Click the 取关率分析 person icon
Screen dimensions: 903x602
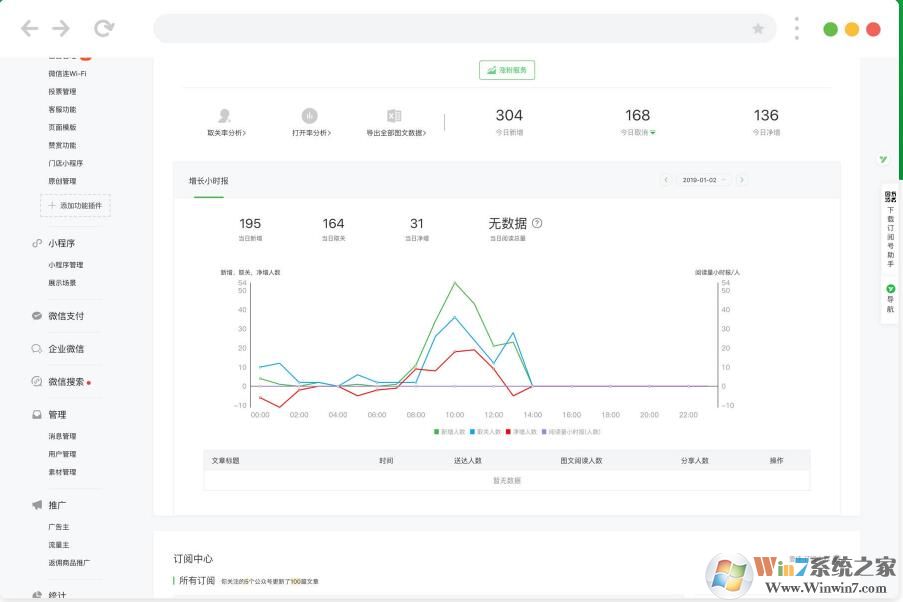(x=225, y=116)
